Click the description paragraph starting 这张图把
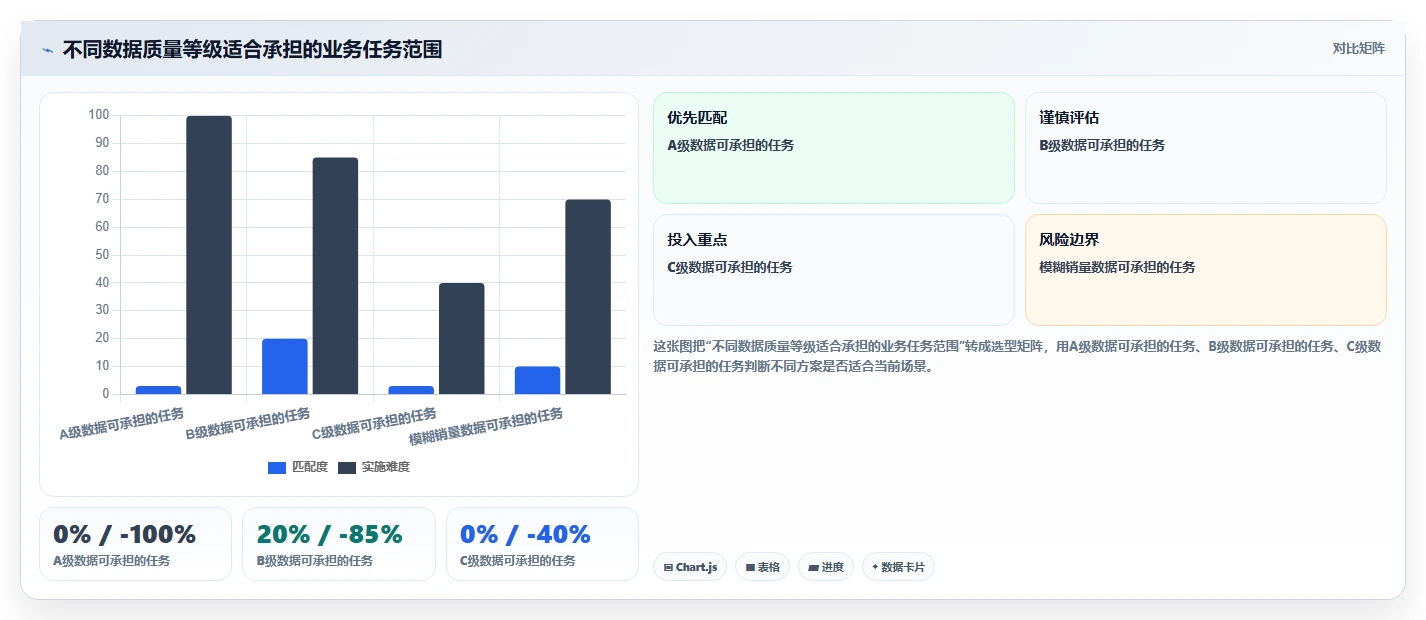The image size is (1426, 620). (1018, 356)
